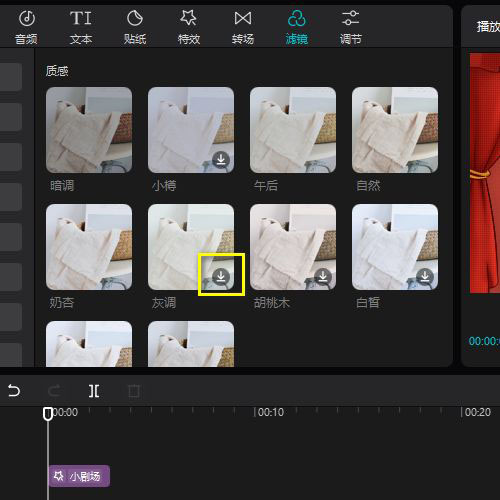Click the split clip tool
The width and height of the screenshot is (500, 500).
[x=94, y=391]
